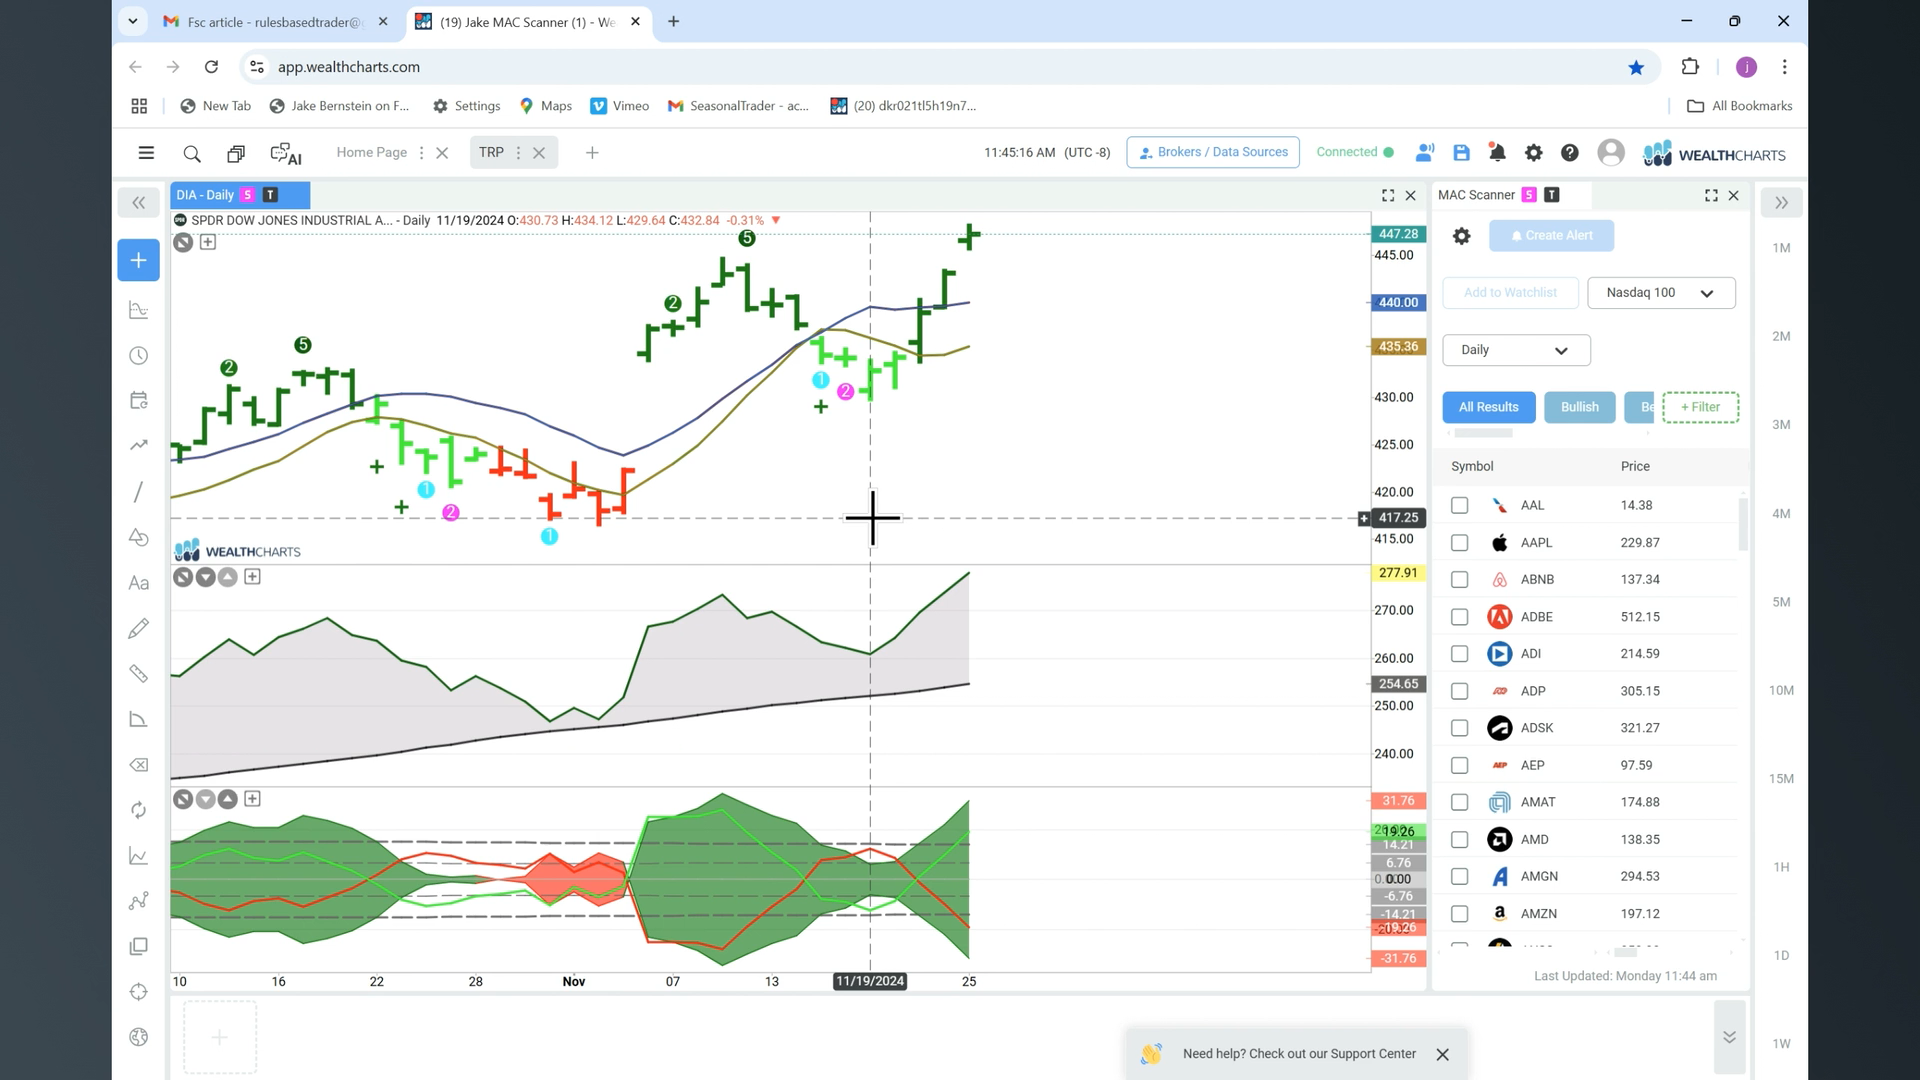Expand the right sidebar chevrons
Viewport: 1920px width, 1080px height.
point(1781,203)
